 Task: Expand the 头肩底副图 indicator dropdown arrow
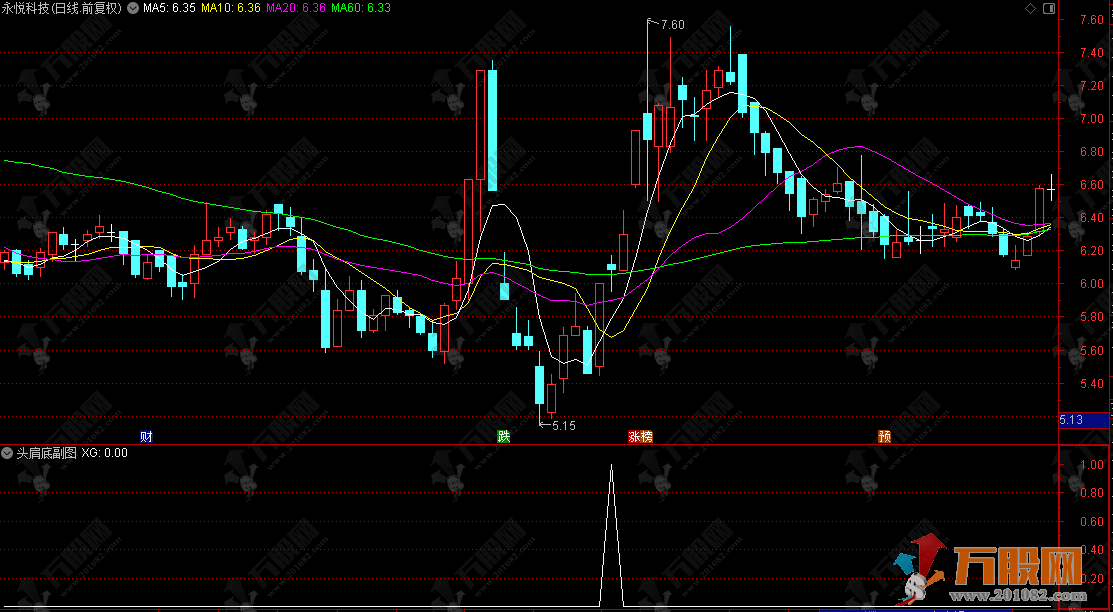[8, 453]
